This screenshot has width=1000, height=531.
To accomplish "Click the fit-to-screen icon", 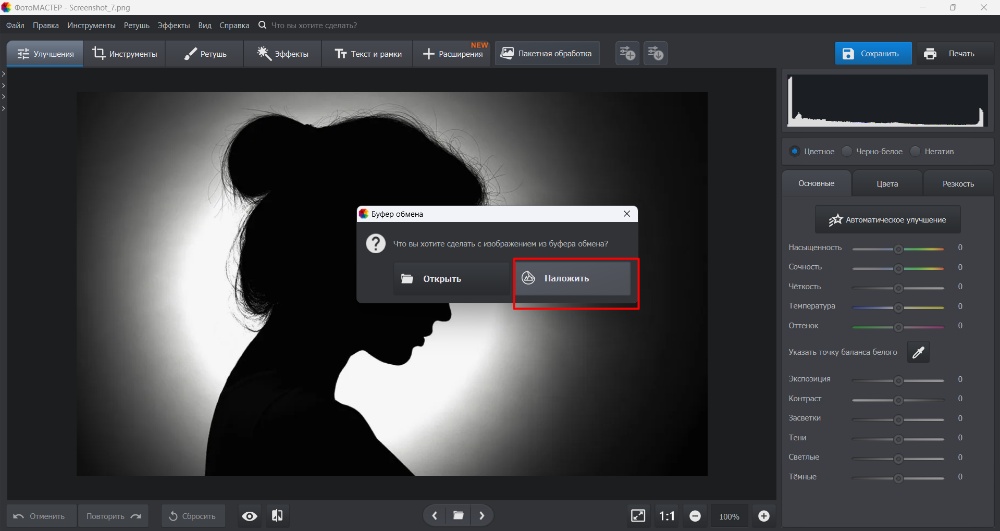I will point(638,516).
